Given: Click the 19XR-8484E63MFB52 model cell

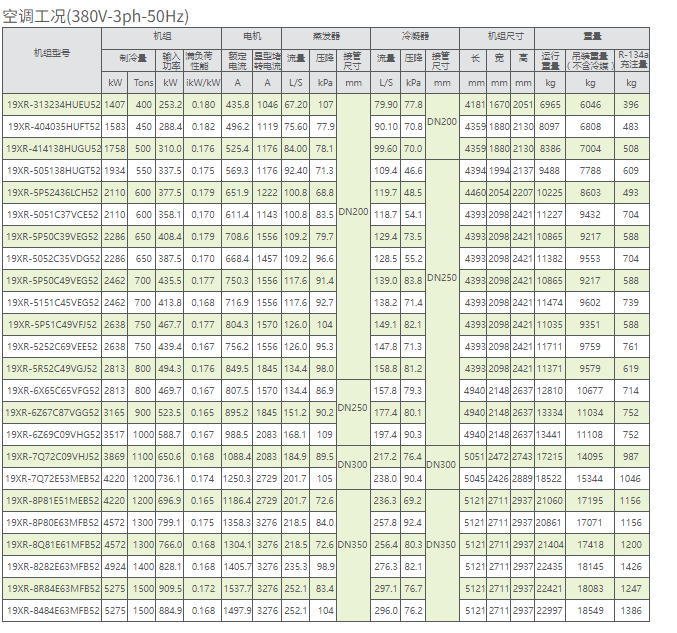Looking at the screenshot, I should [x=52, y=610].
